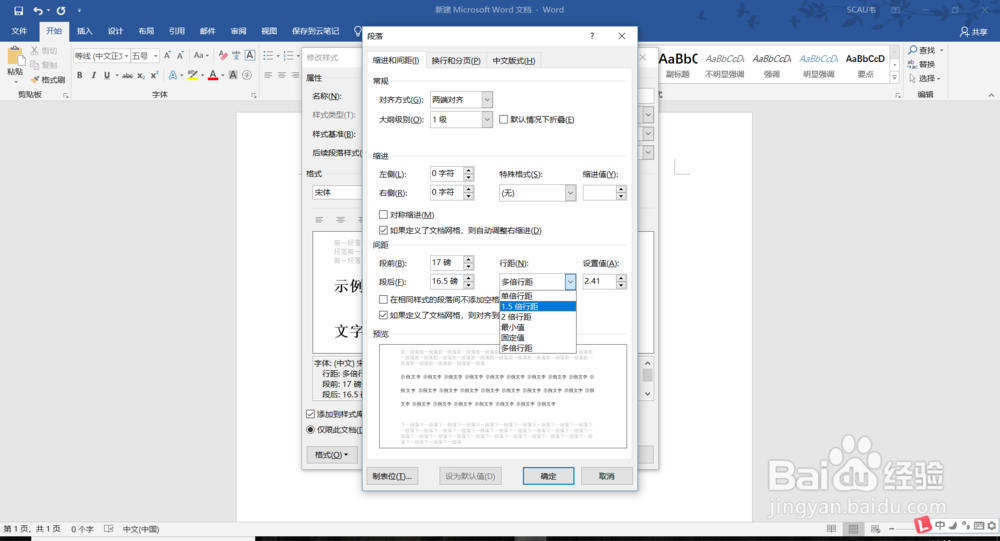The height and width of the screenshot is (541, 1000).
Task: Click the 取消 button
Action: click(607, 476)
